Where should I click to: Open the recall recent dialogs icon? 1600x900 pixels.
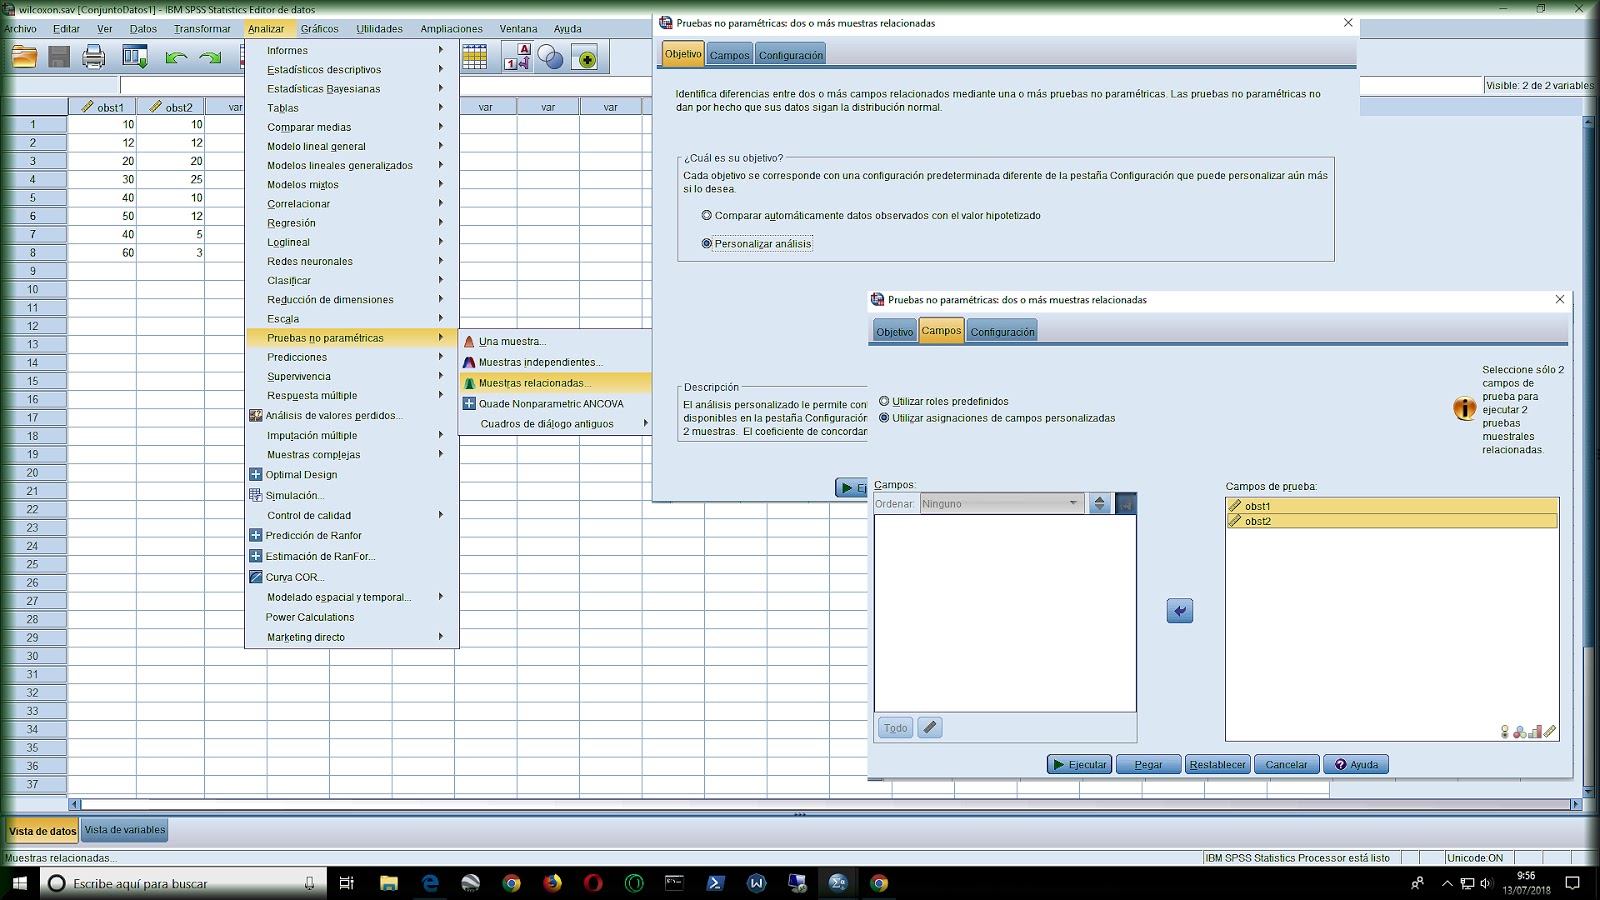(135, 57)
